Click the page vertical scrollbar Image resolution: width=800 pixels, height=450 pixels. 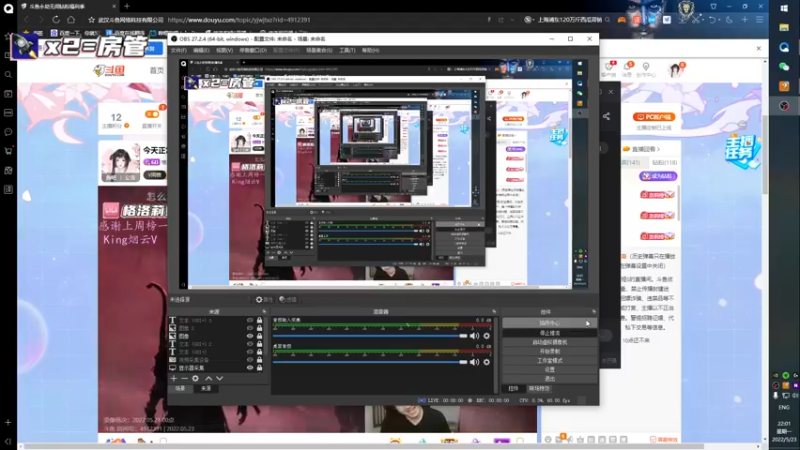click(x=765, y=153)
